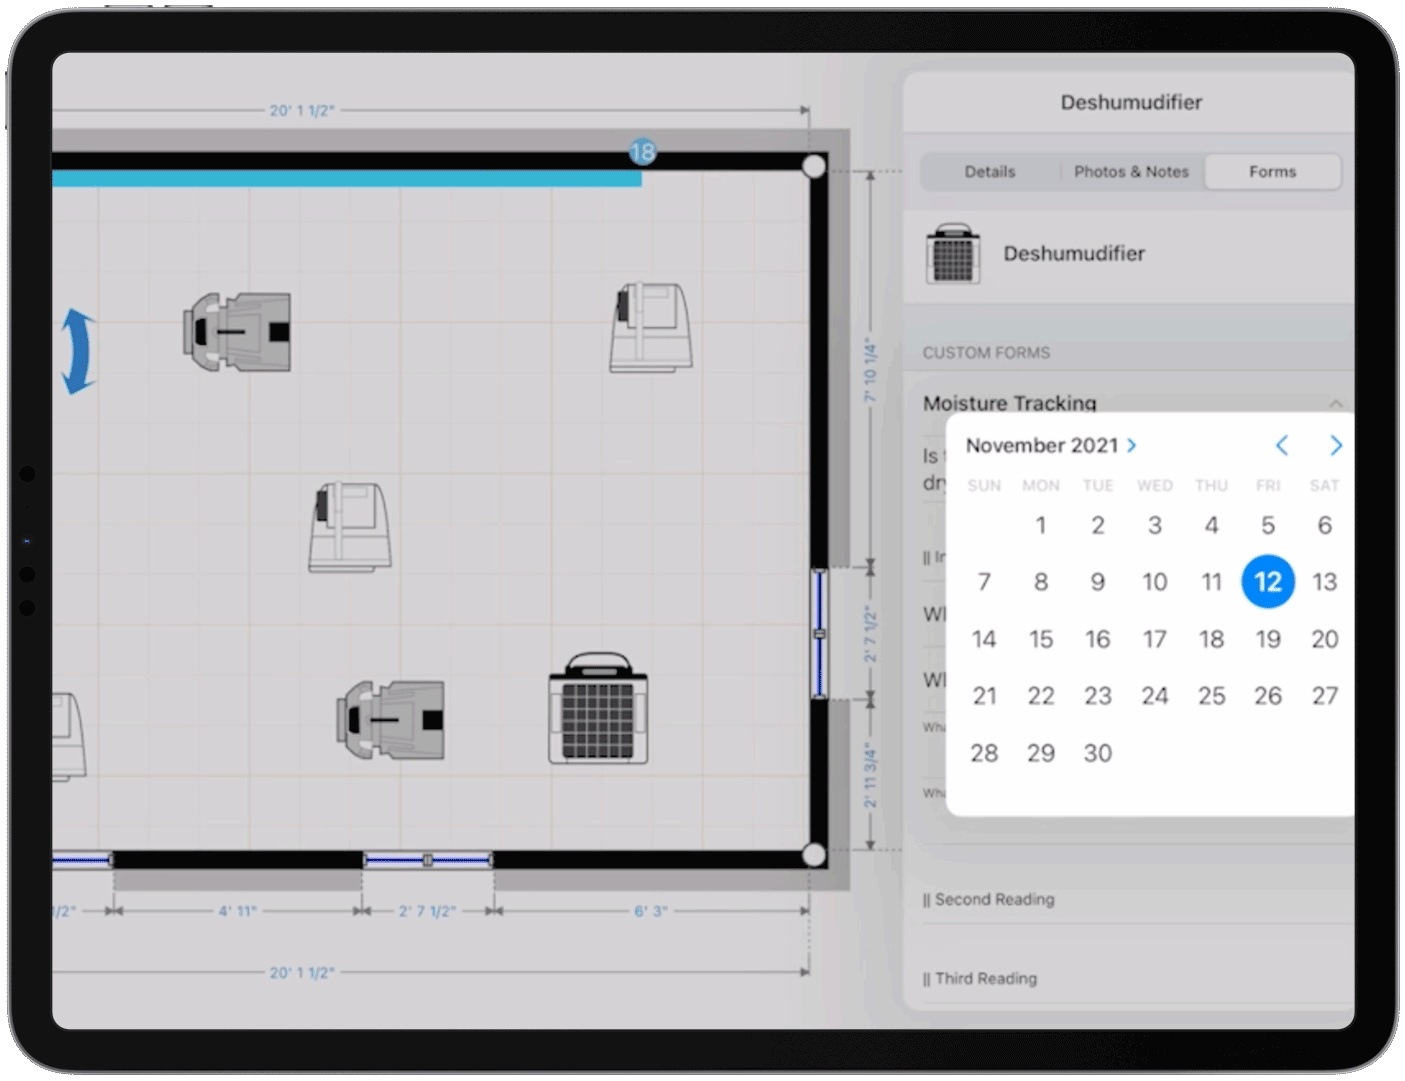Select the window symbol on the bottom wall

pyautogui.click(x=428, y=858)
